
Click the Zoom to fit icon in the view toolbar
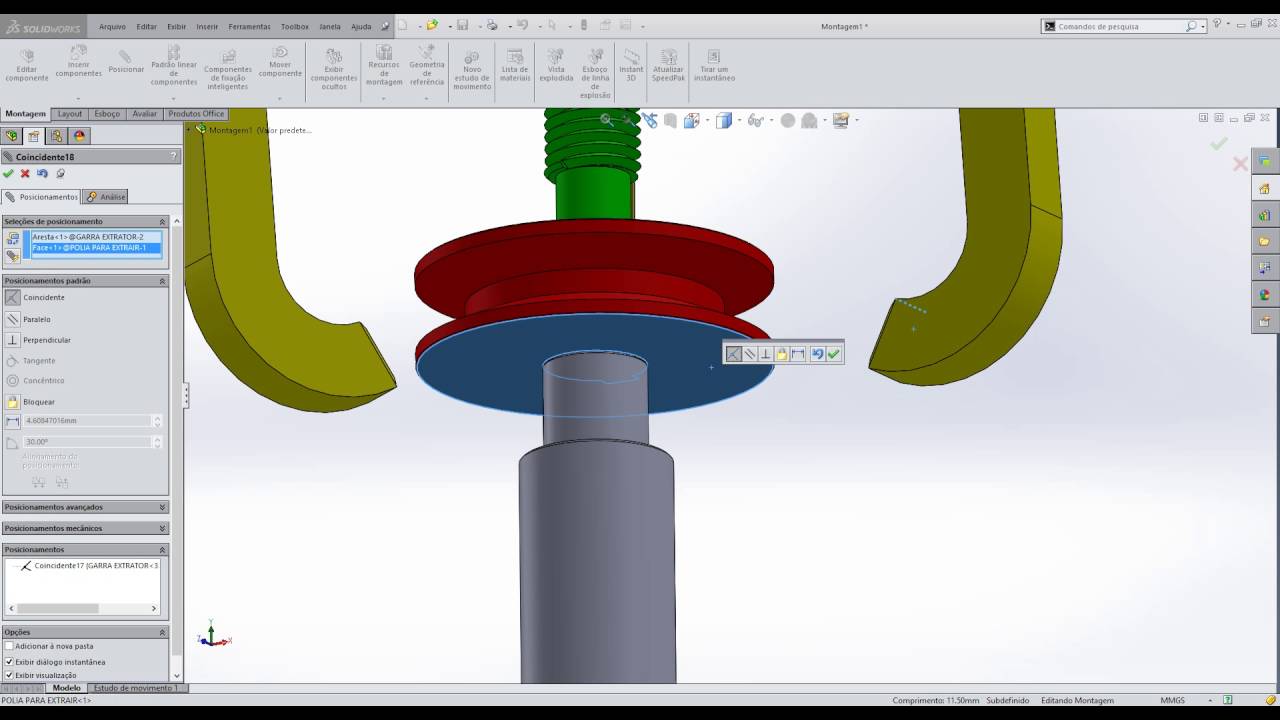pos(607,120)
